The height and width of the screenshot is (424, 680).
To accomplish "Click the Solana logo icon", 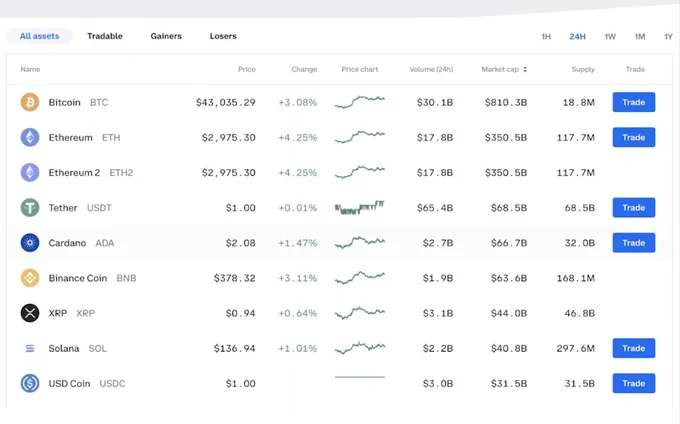I will 30,348.
